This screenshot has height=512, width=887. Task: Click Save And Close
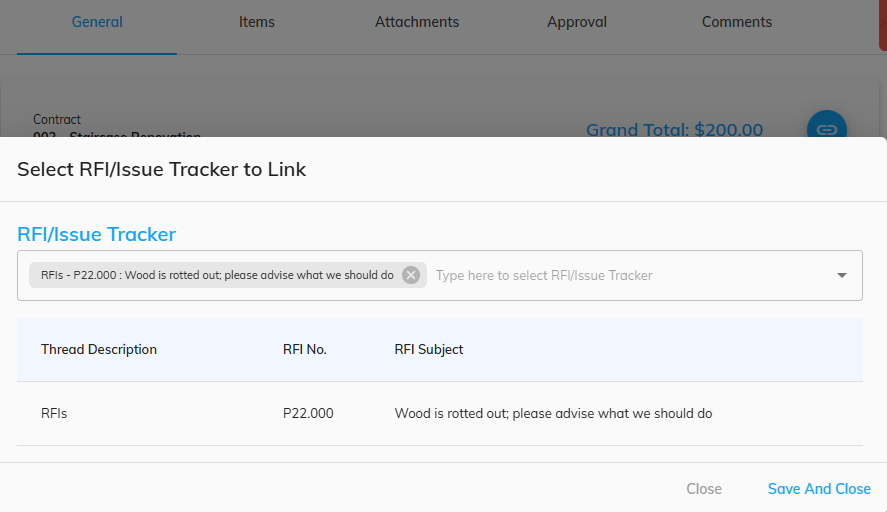[819, 489]
